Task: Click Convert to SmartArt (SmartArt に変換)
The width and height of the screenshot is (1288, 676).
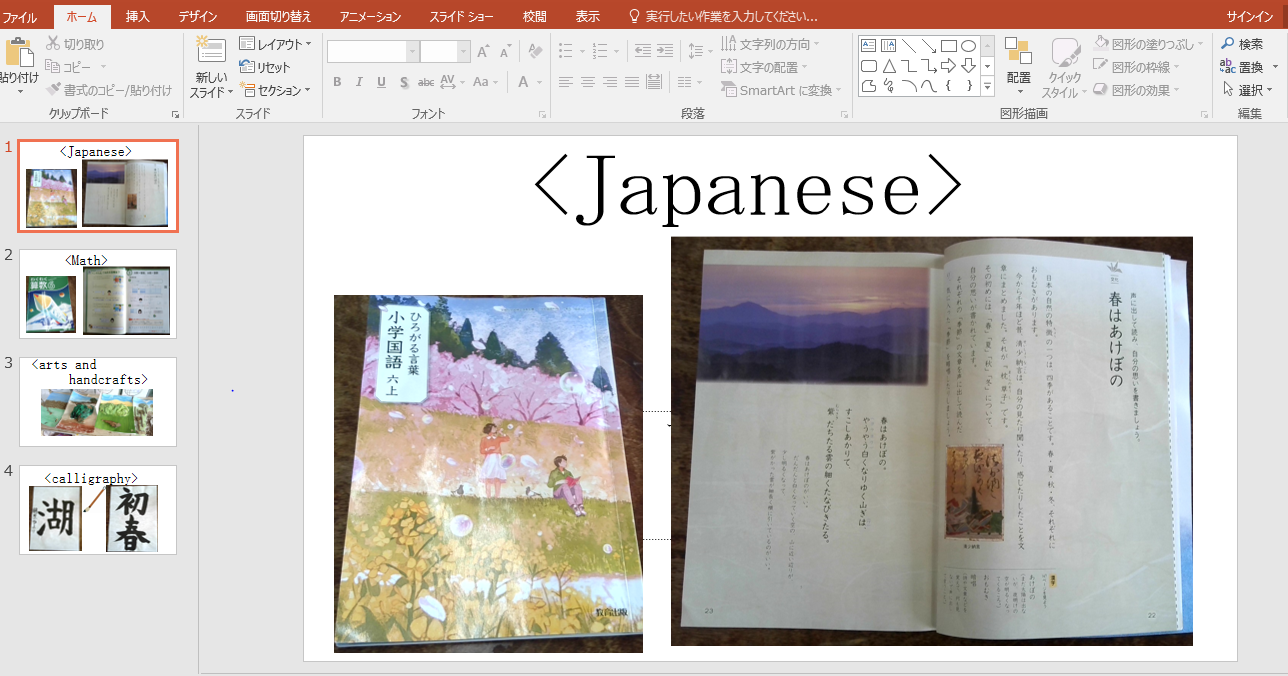Action: (x=781, y=90)
